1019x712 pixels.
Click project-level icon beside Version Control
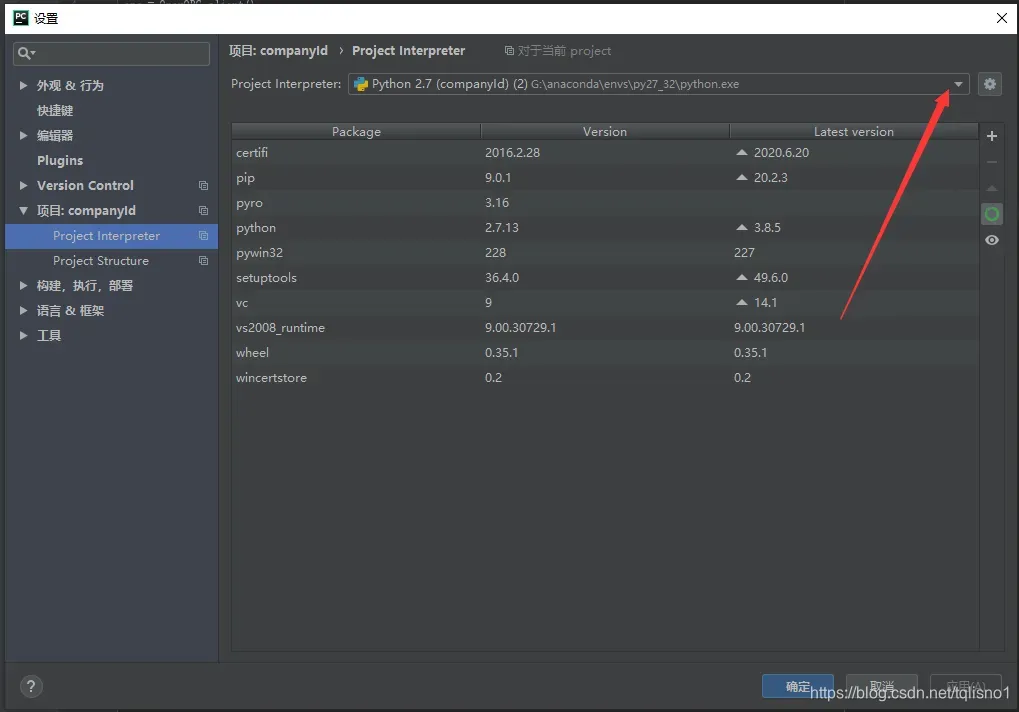point(203,186)
